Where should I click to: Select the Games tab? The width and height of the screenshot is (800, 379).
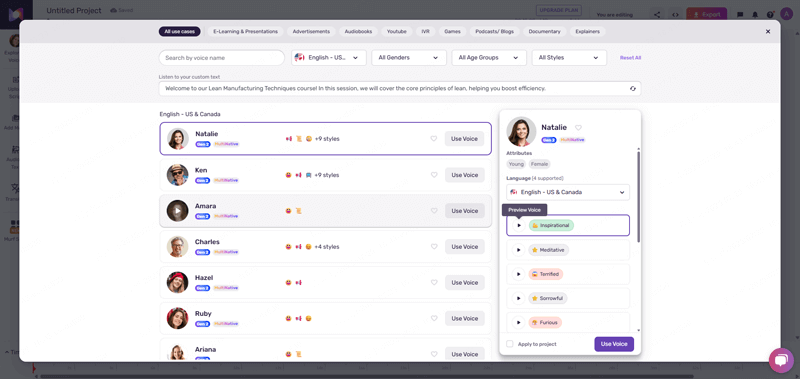(x=452, y=32)
